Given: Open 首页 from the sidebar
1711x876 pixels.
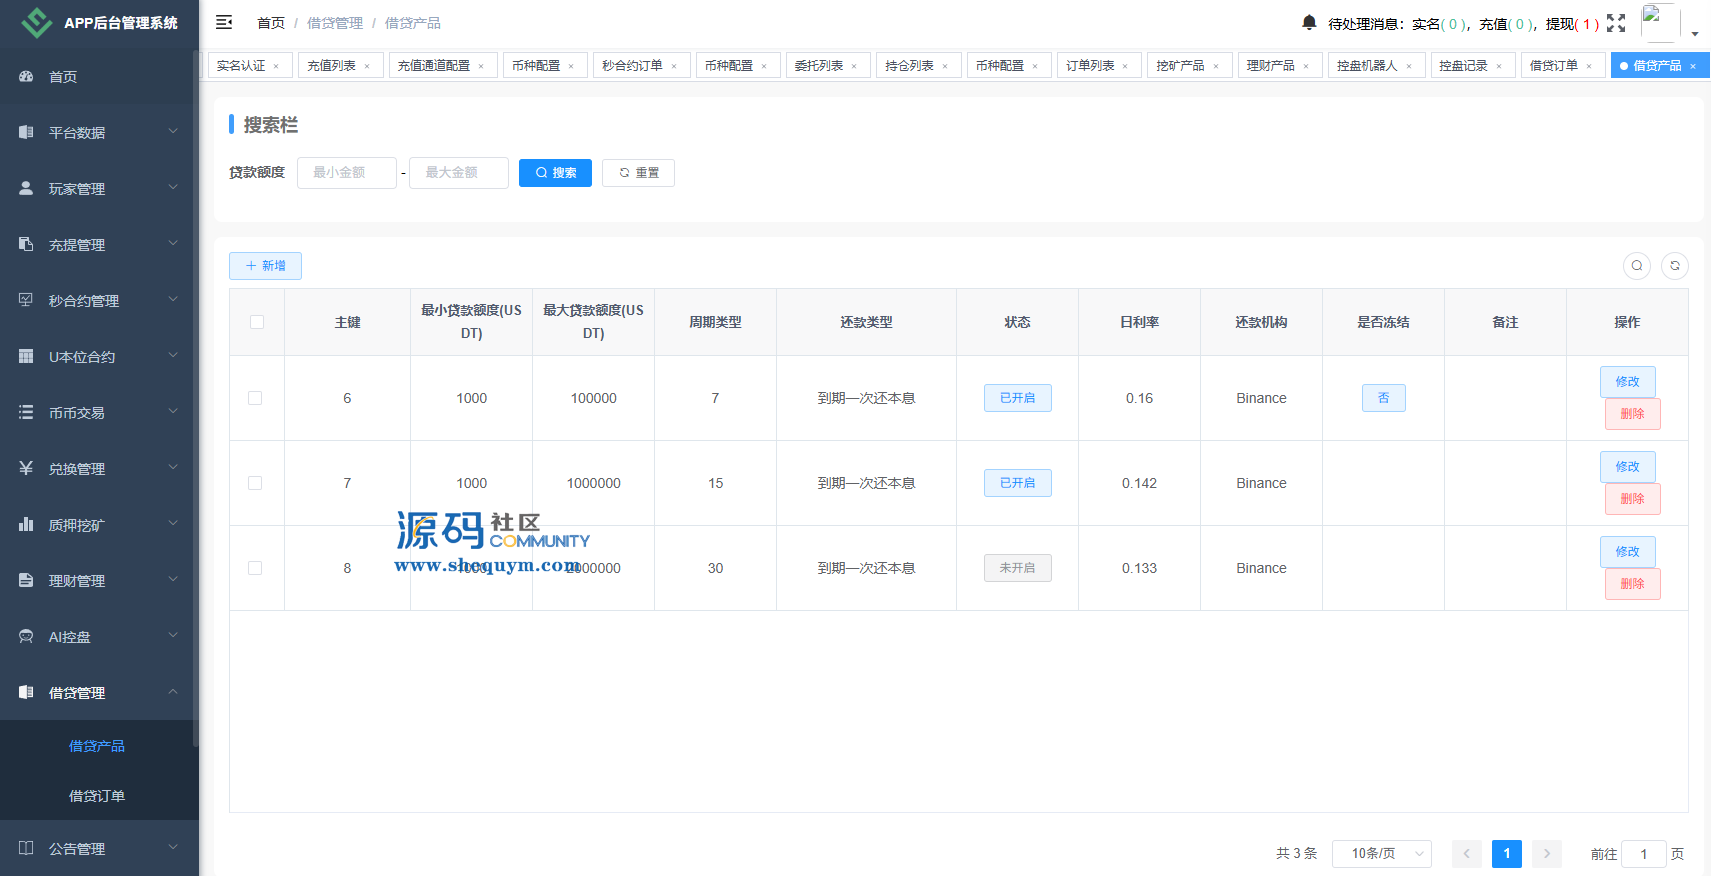Looking at the screenshot, I should click(63, 77).
